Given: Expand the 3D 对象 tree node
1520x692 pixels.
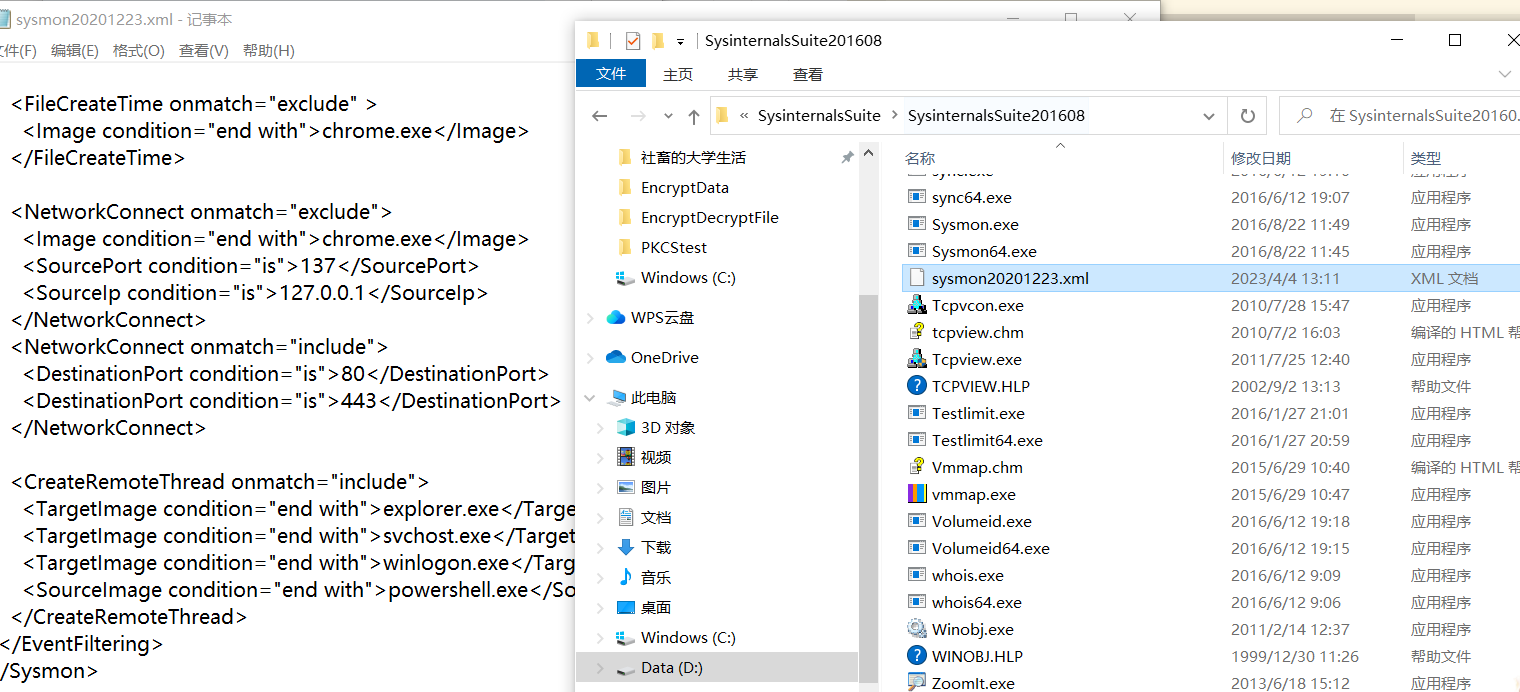Looking at the screenshot, I should tap(600, 428).
